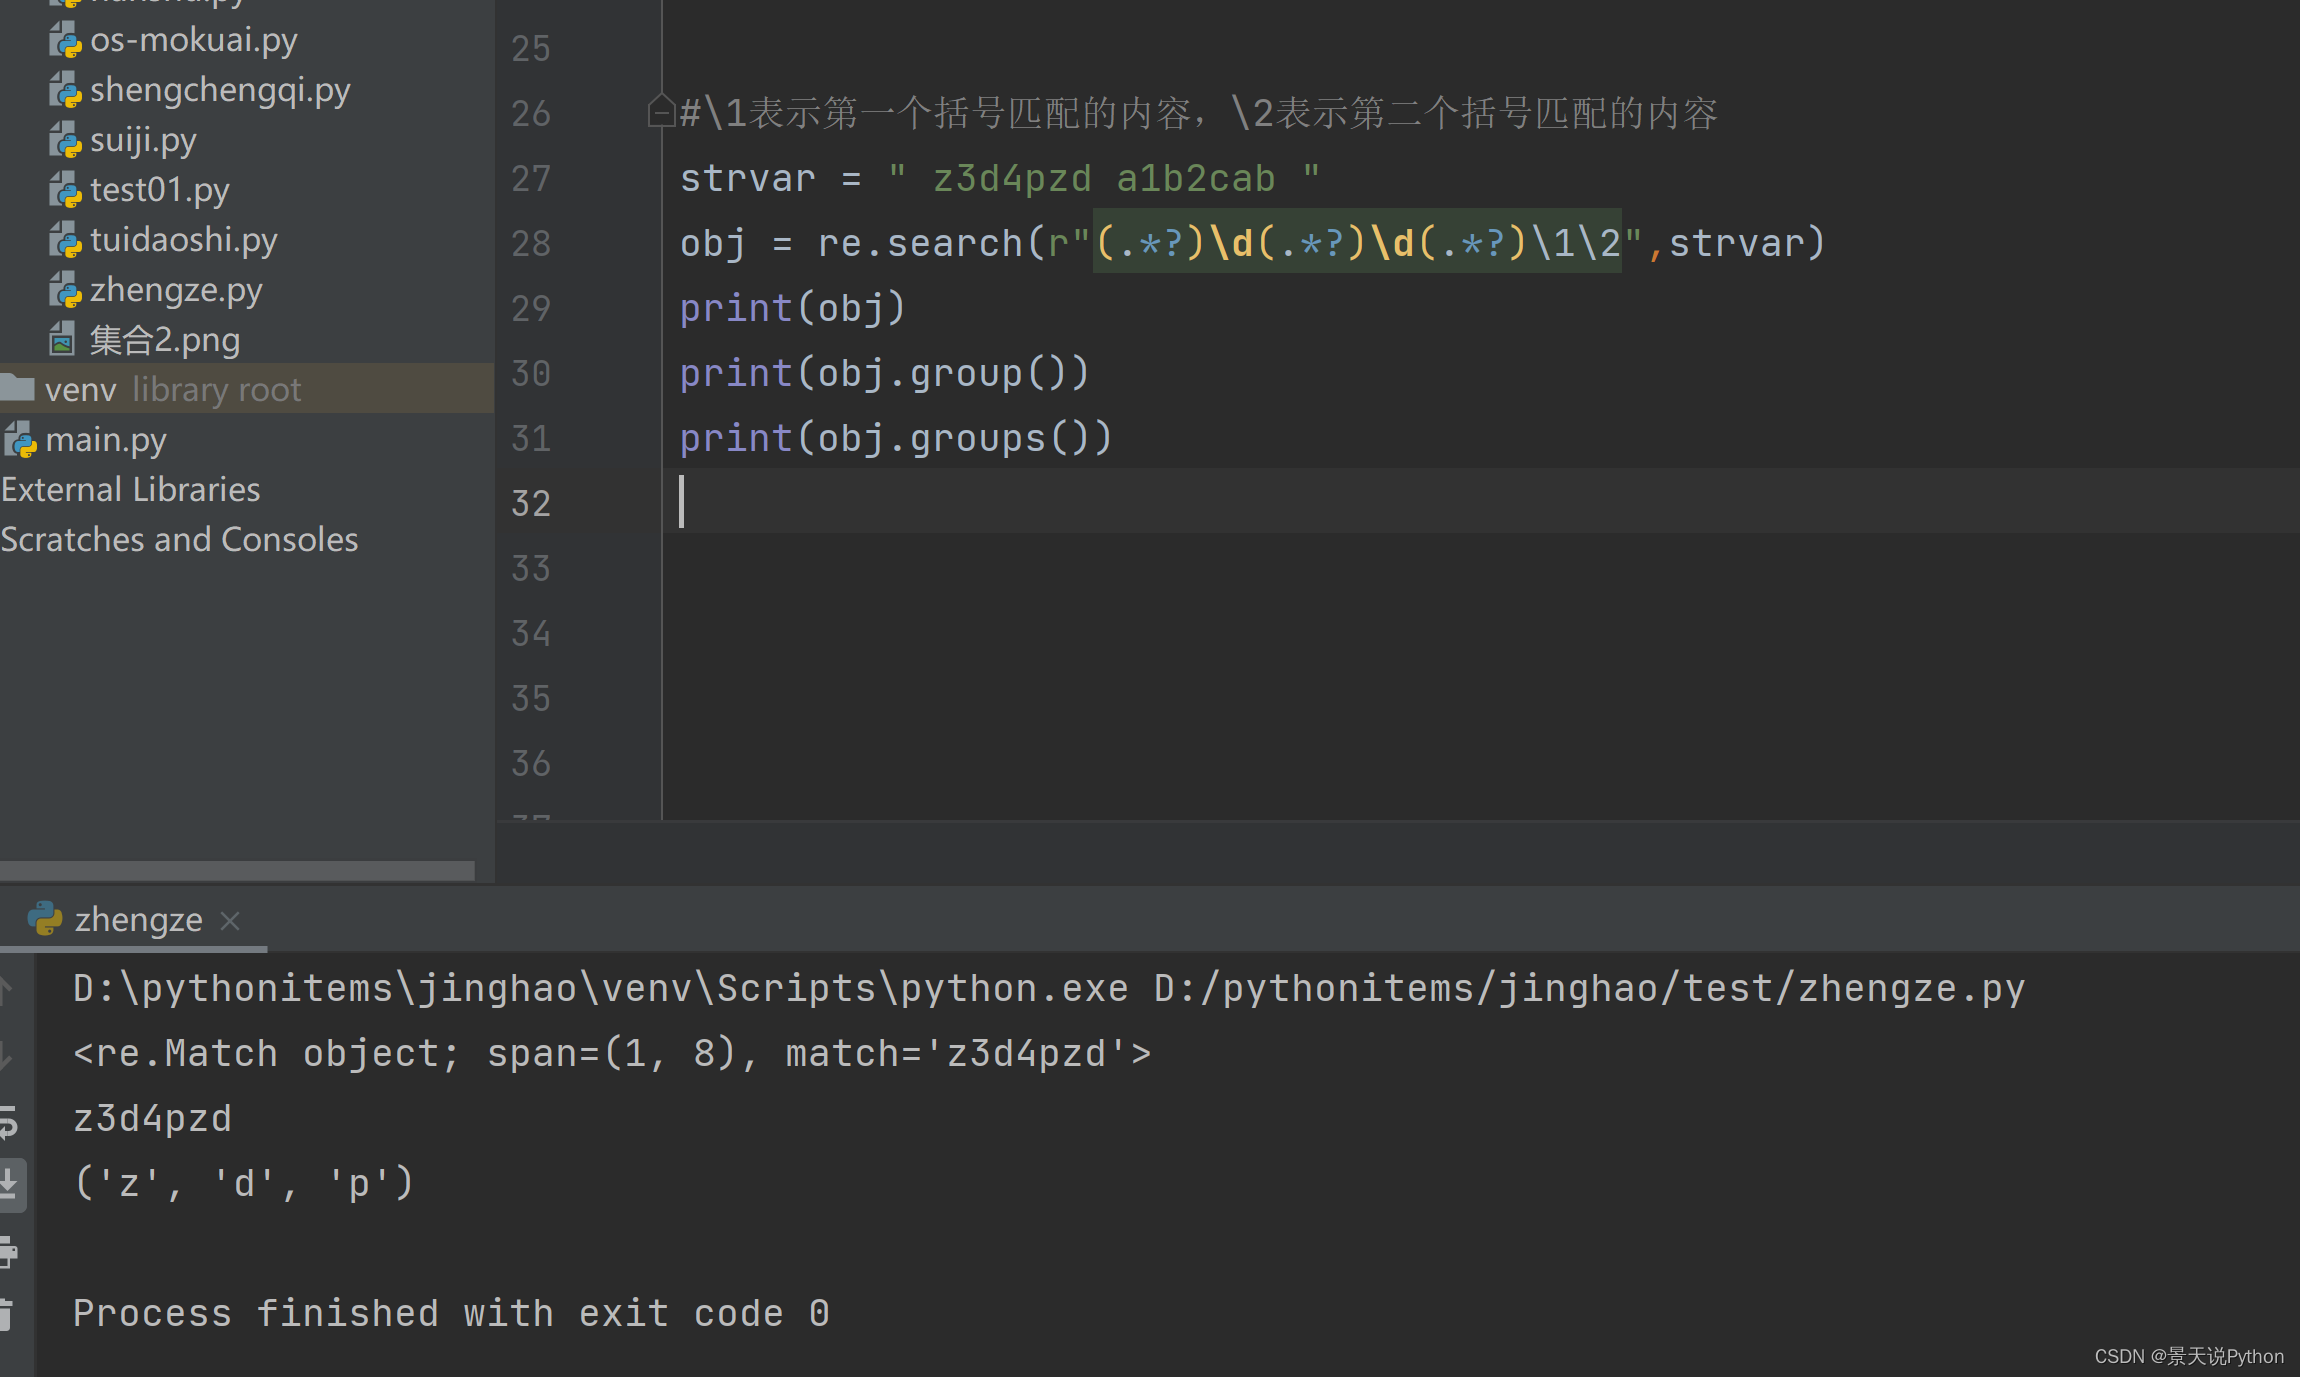The image size is (2300, 1377).
Task: Select test01.py in the project tree
Action: click(160, 190)
